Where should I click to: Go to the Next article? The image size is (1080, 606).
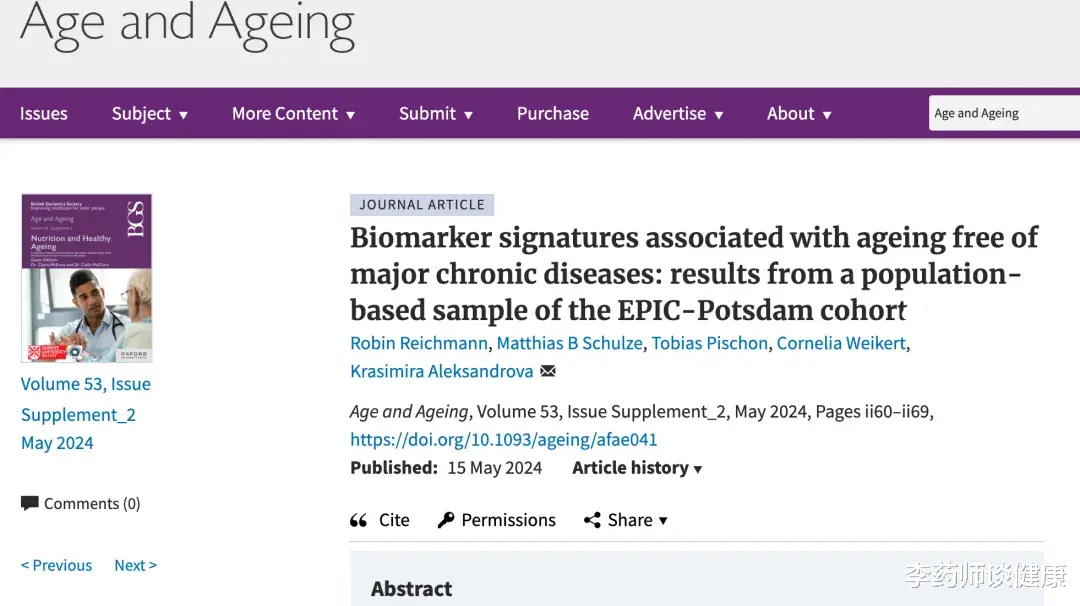pyautogui.click(x=136, y=565)
